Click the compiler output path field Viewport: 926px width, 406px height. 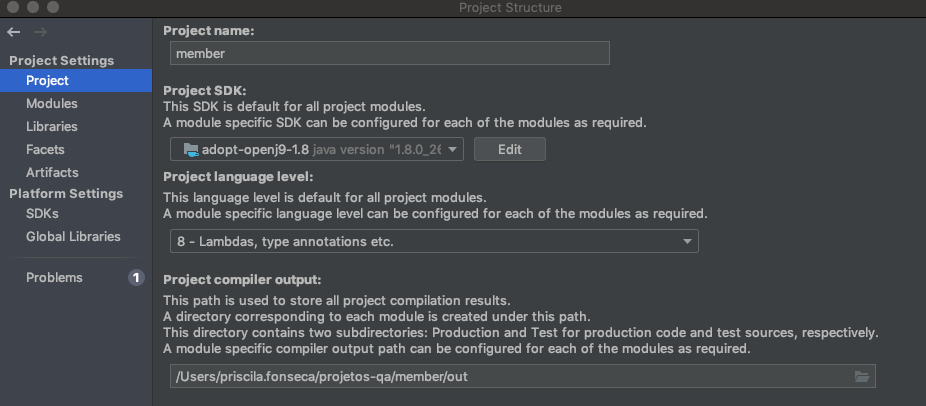[x=507, y=376]
